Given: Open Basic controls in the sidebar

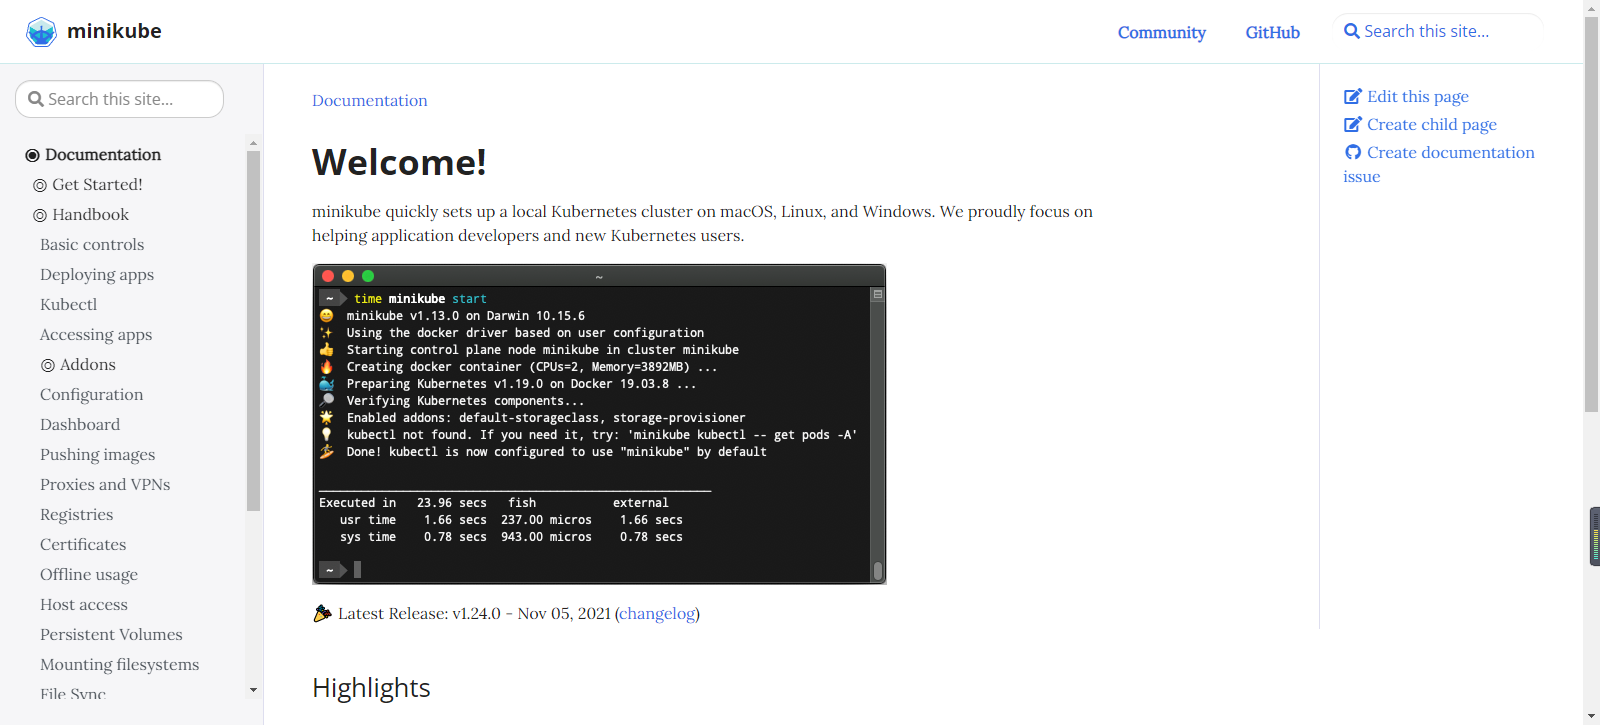Looking at the screenshot, I should [x=92, y=244].
